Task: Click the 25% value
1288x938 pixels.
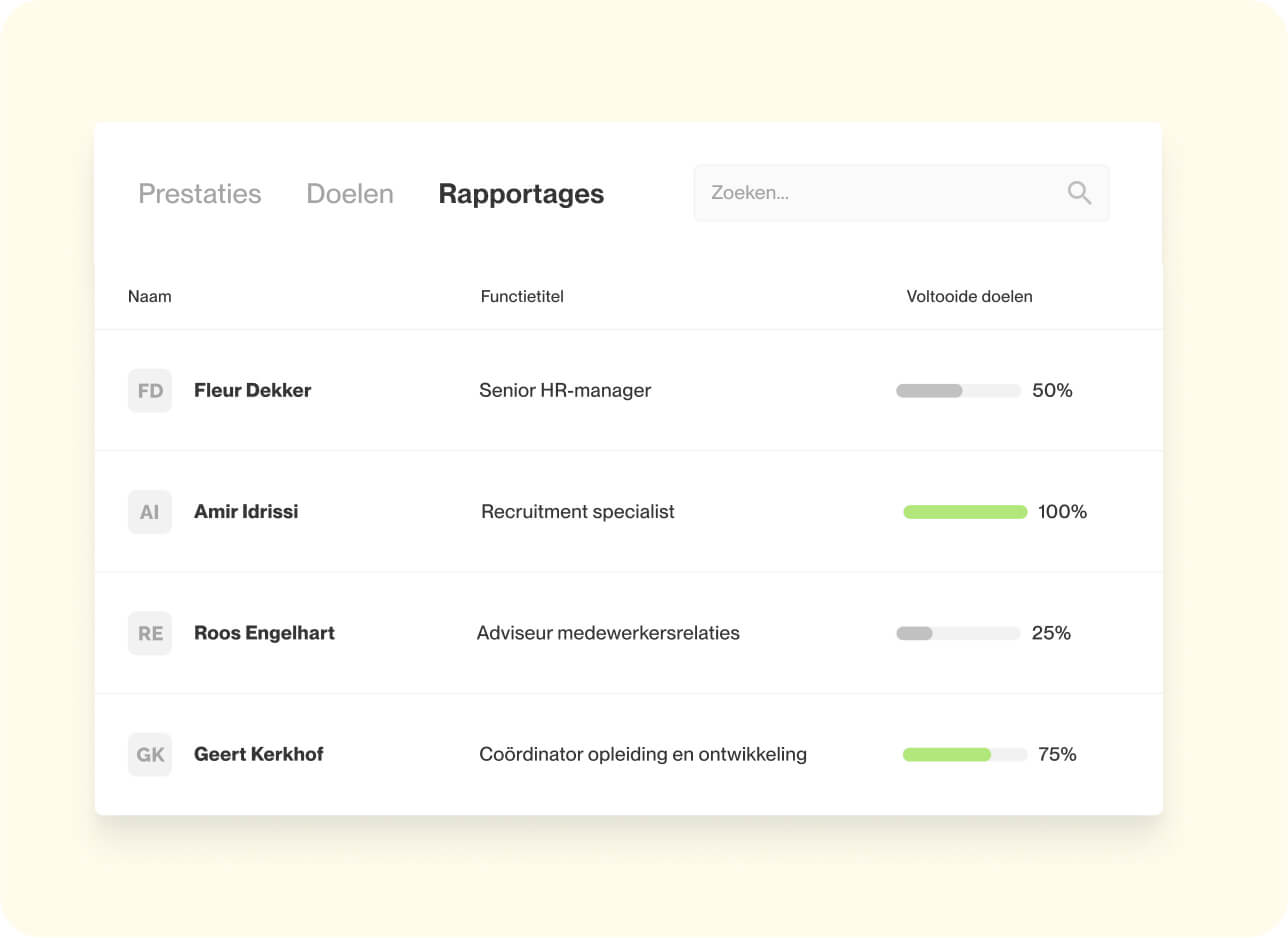Action: (x=1051, y=633)
